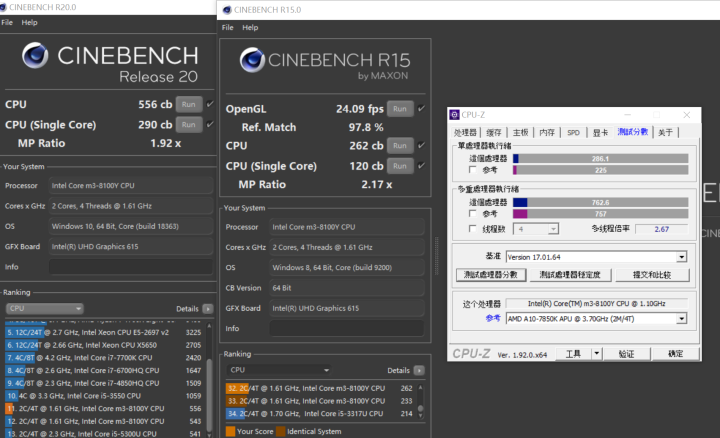Click the Cinebench R20 sphere logo
Viewport: 720px width, 438px height.
(x=35, y=55)
